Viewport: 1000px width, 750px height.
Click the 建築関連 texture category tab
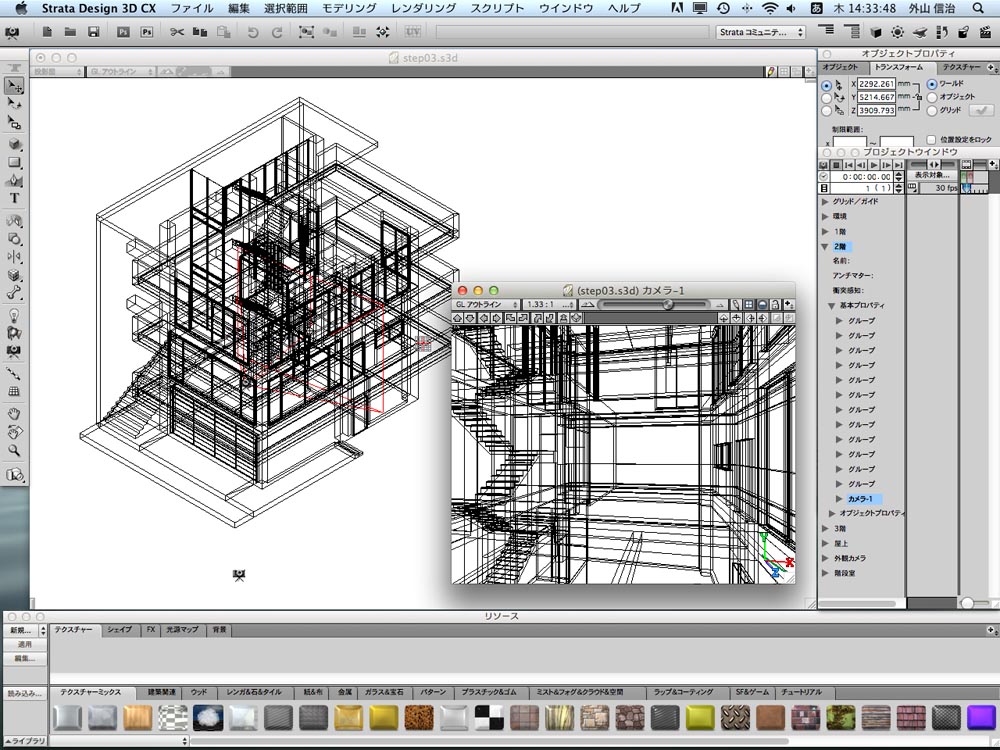pyautogui.click(x=161, y=692)
